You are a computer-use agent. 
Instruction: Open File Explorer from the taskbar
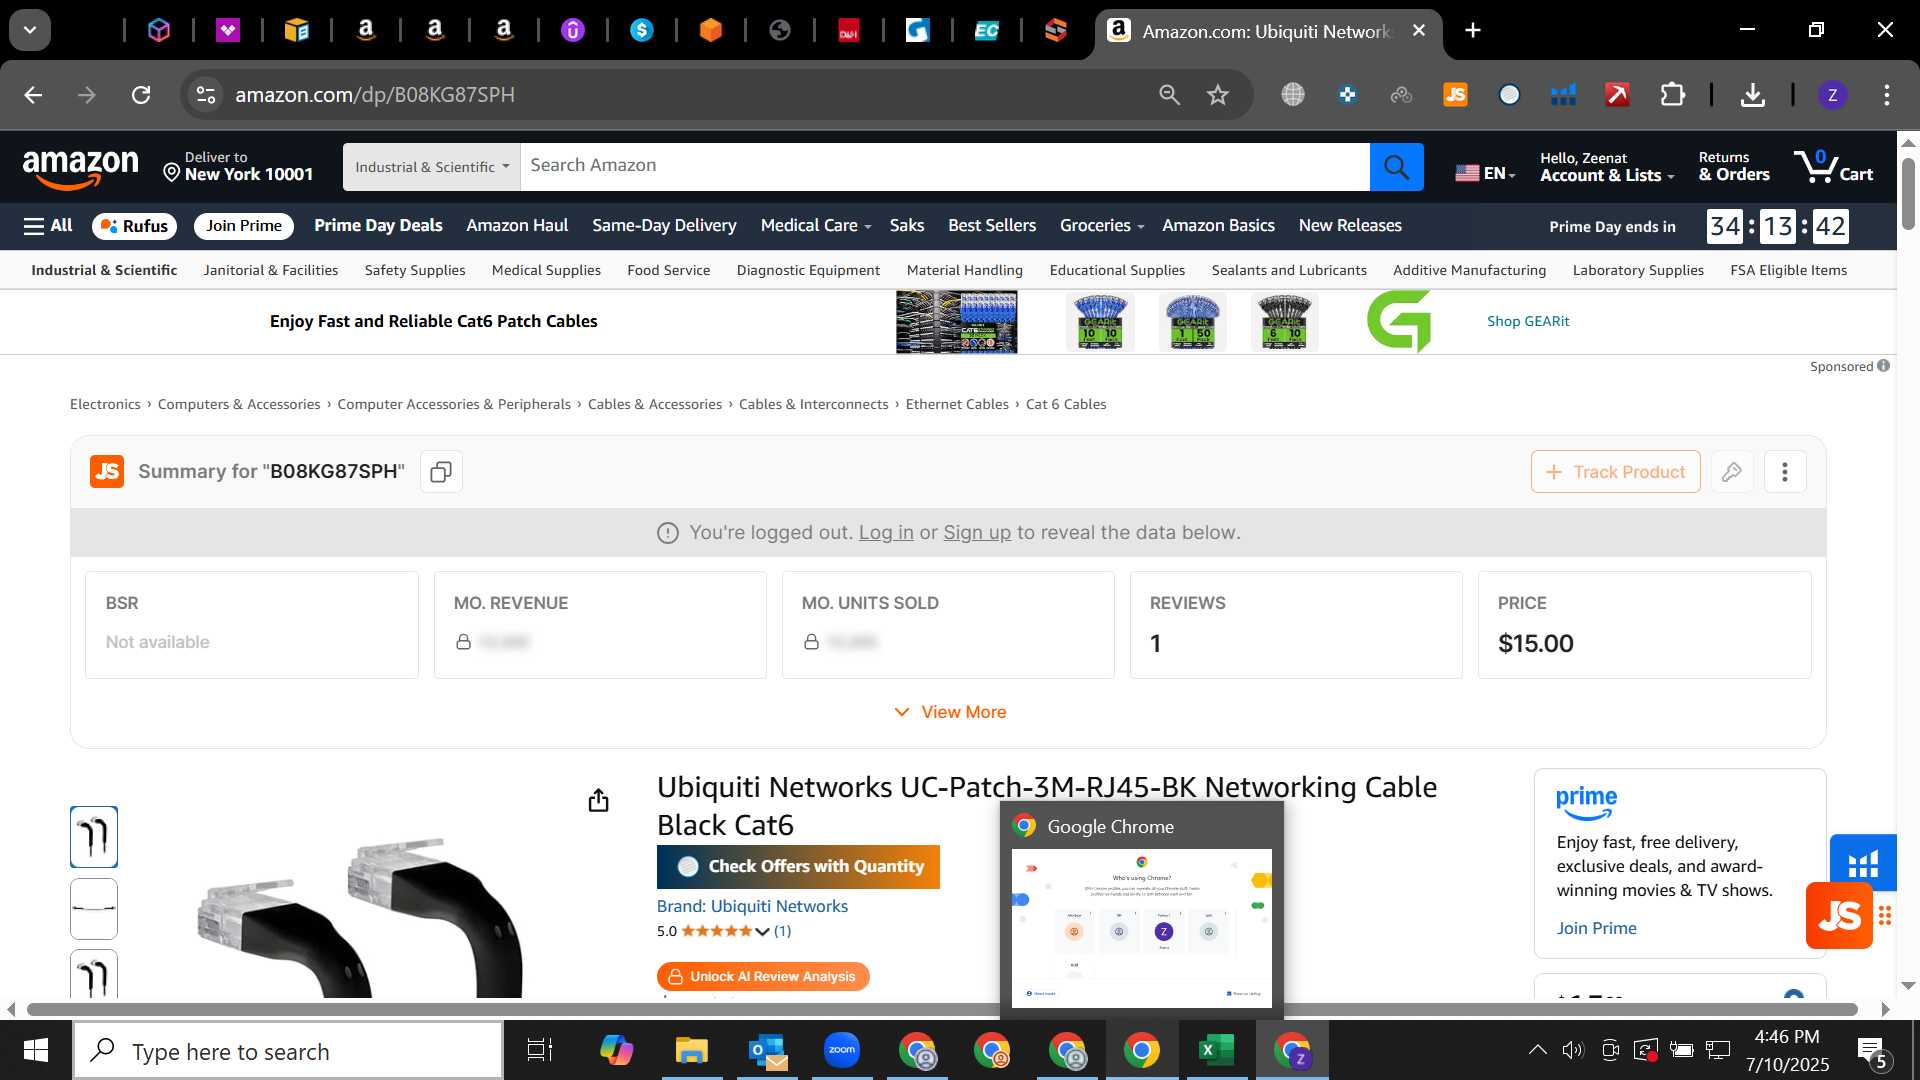(691, 1050)
